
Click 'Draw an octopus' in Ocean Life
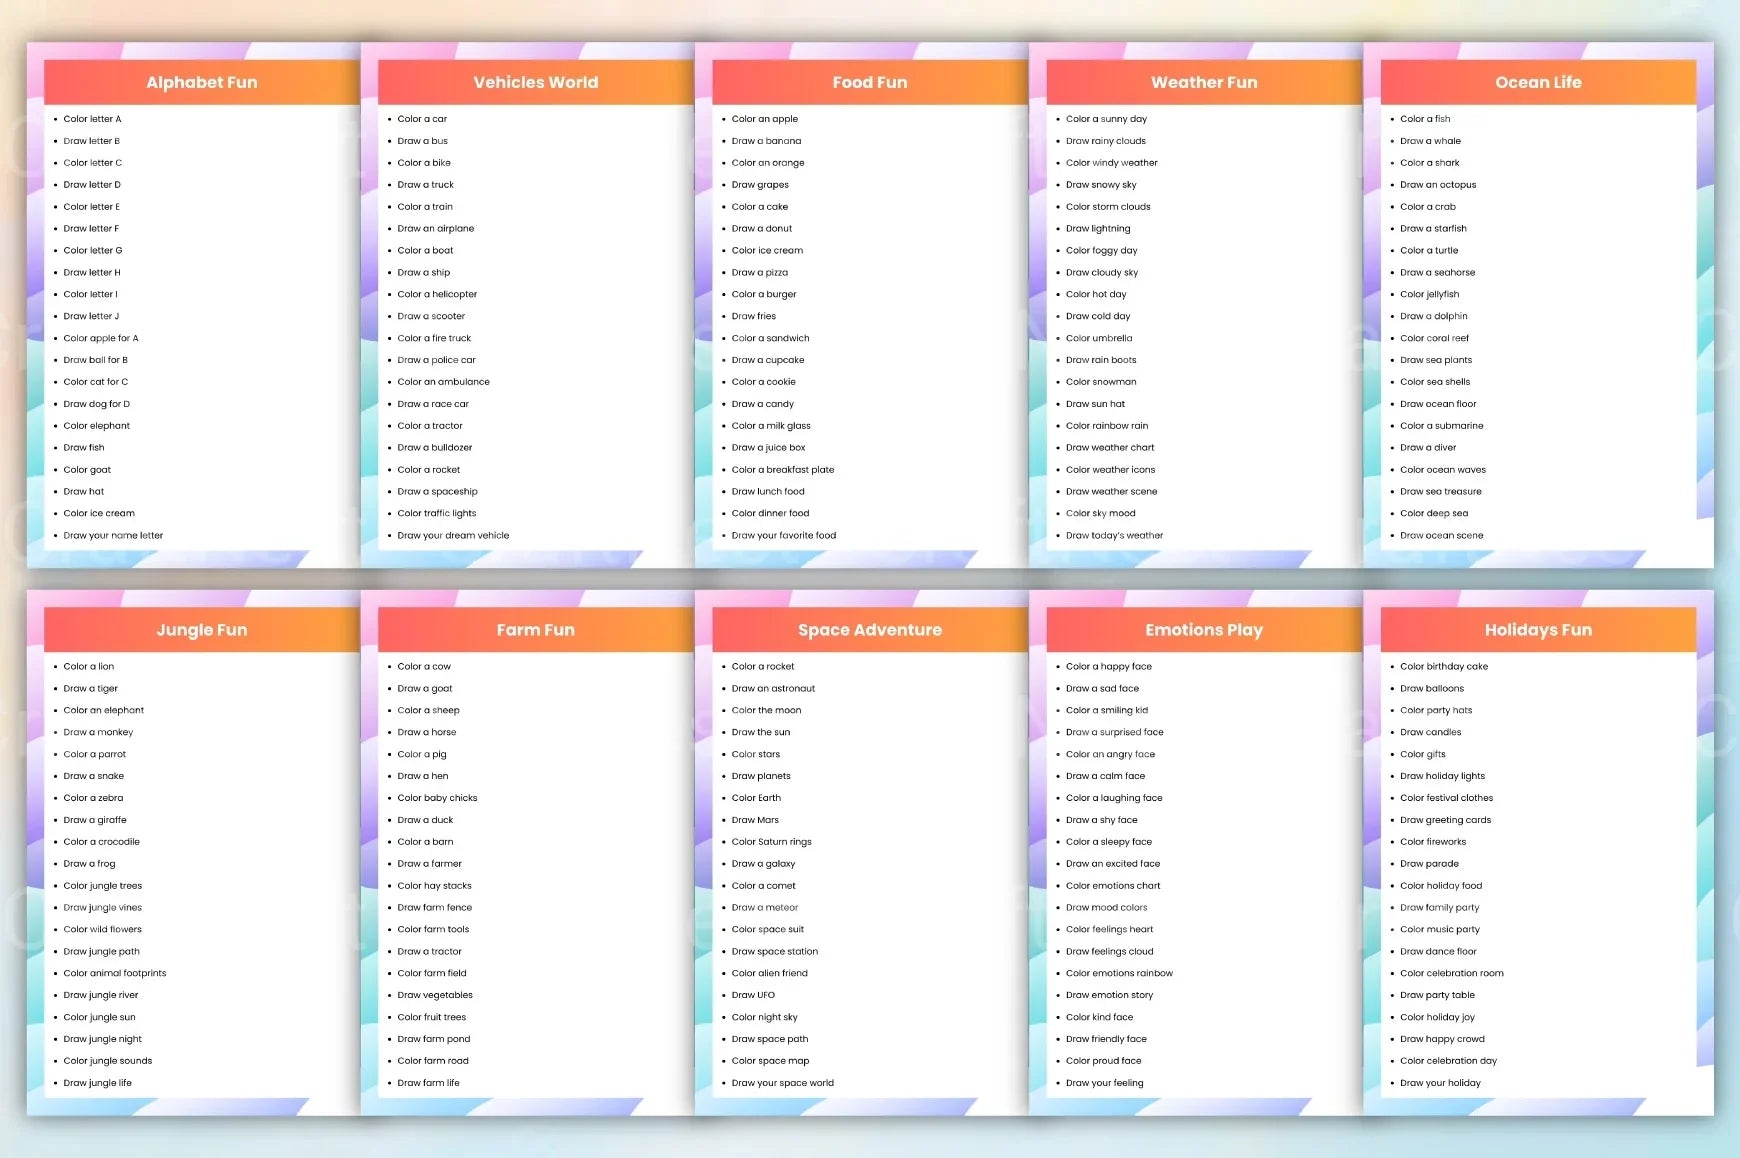click(1438, 185)
